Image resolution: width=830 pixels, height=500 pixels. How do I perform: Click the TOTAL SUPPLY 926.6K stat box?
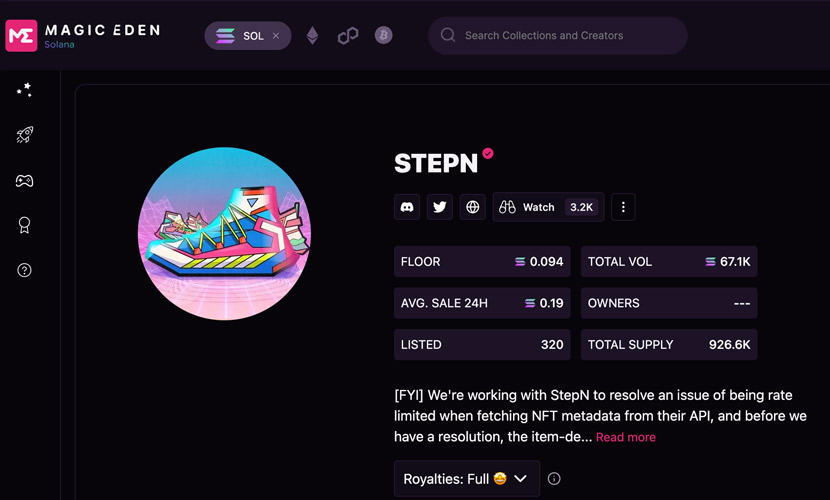(669, 344)
